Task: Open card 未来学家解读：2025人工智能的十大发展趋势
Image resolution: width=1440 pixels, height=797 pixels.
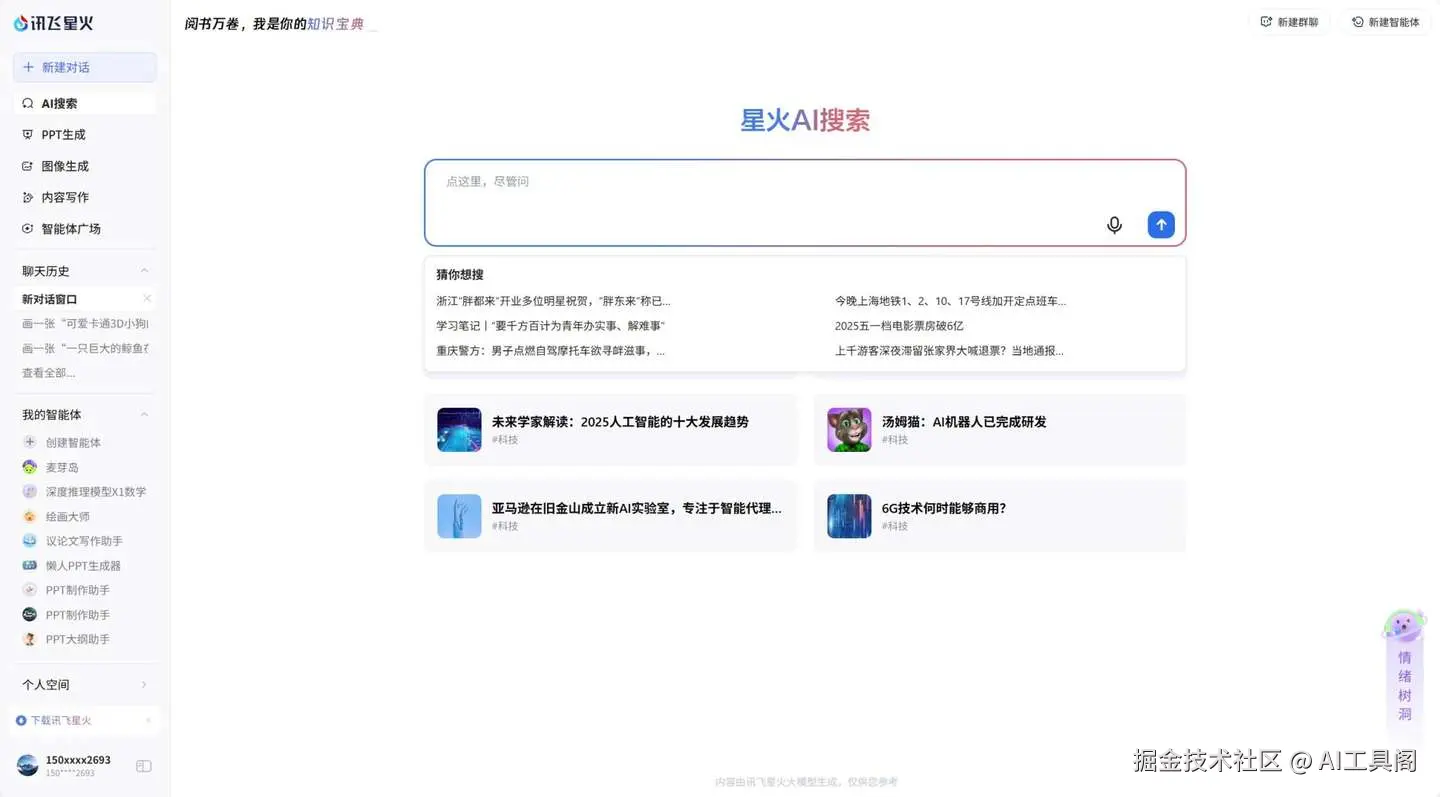Action: coord(611,430)
